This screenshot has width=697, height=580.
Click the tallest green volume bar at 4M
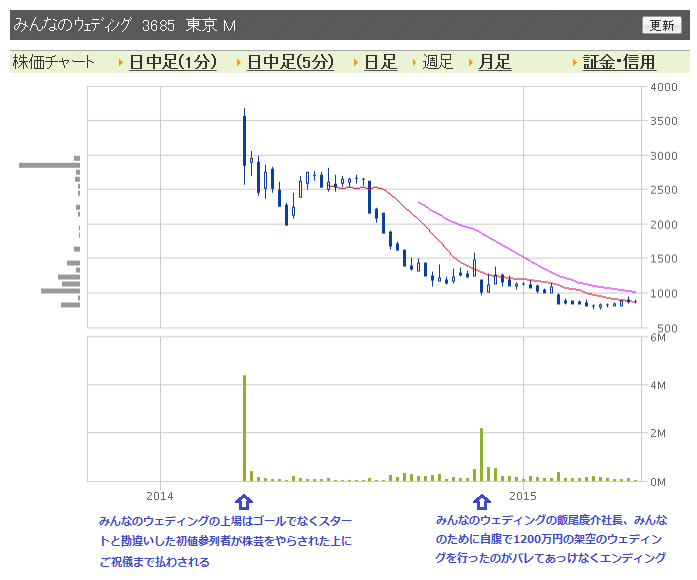coord(244,428)
